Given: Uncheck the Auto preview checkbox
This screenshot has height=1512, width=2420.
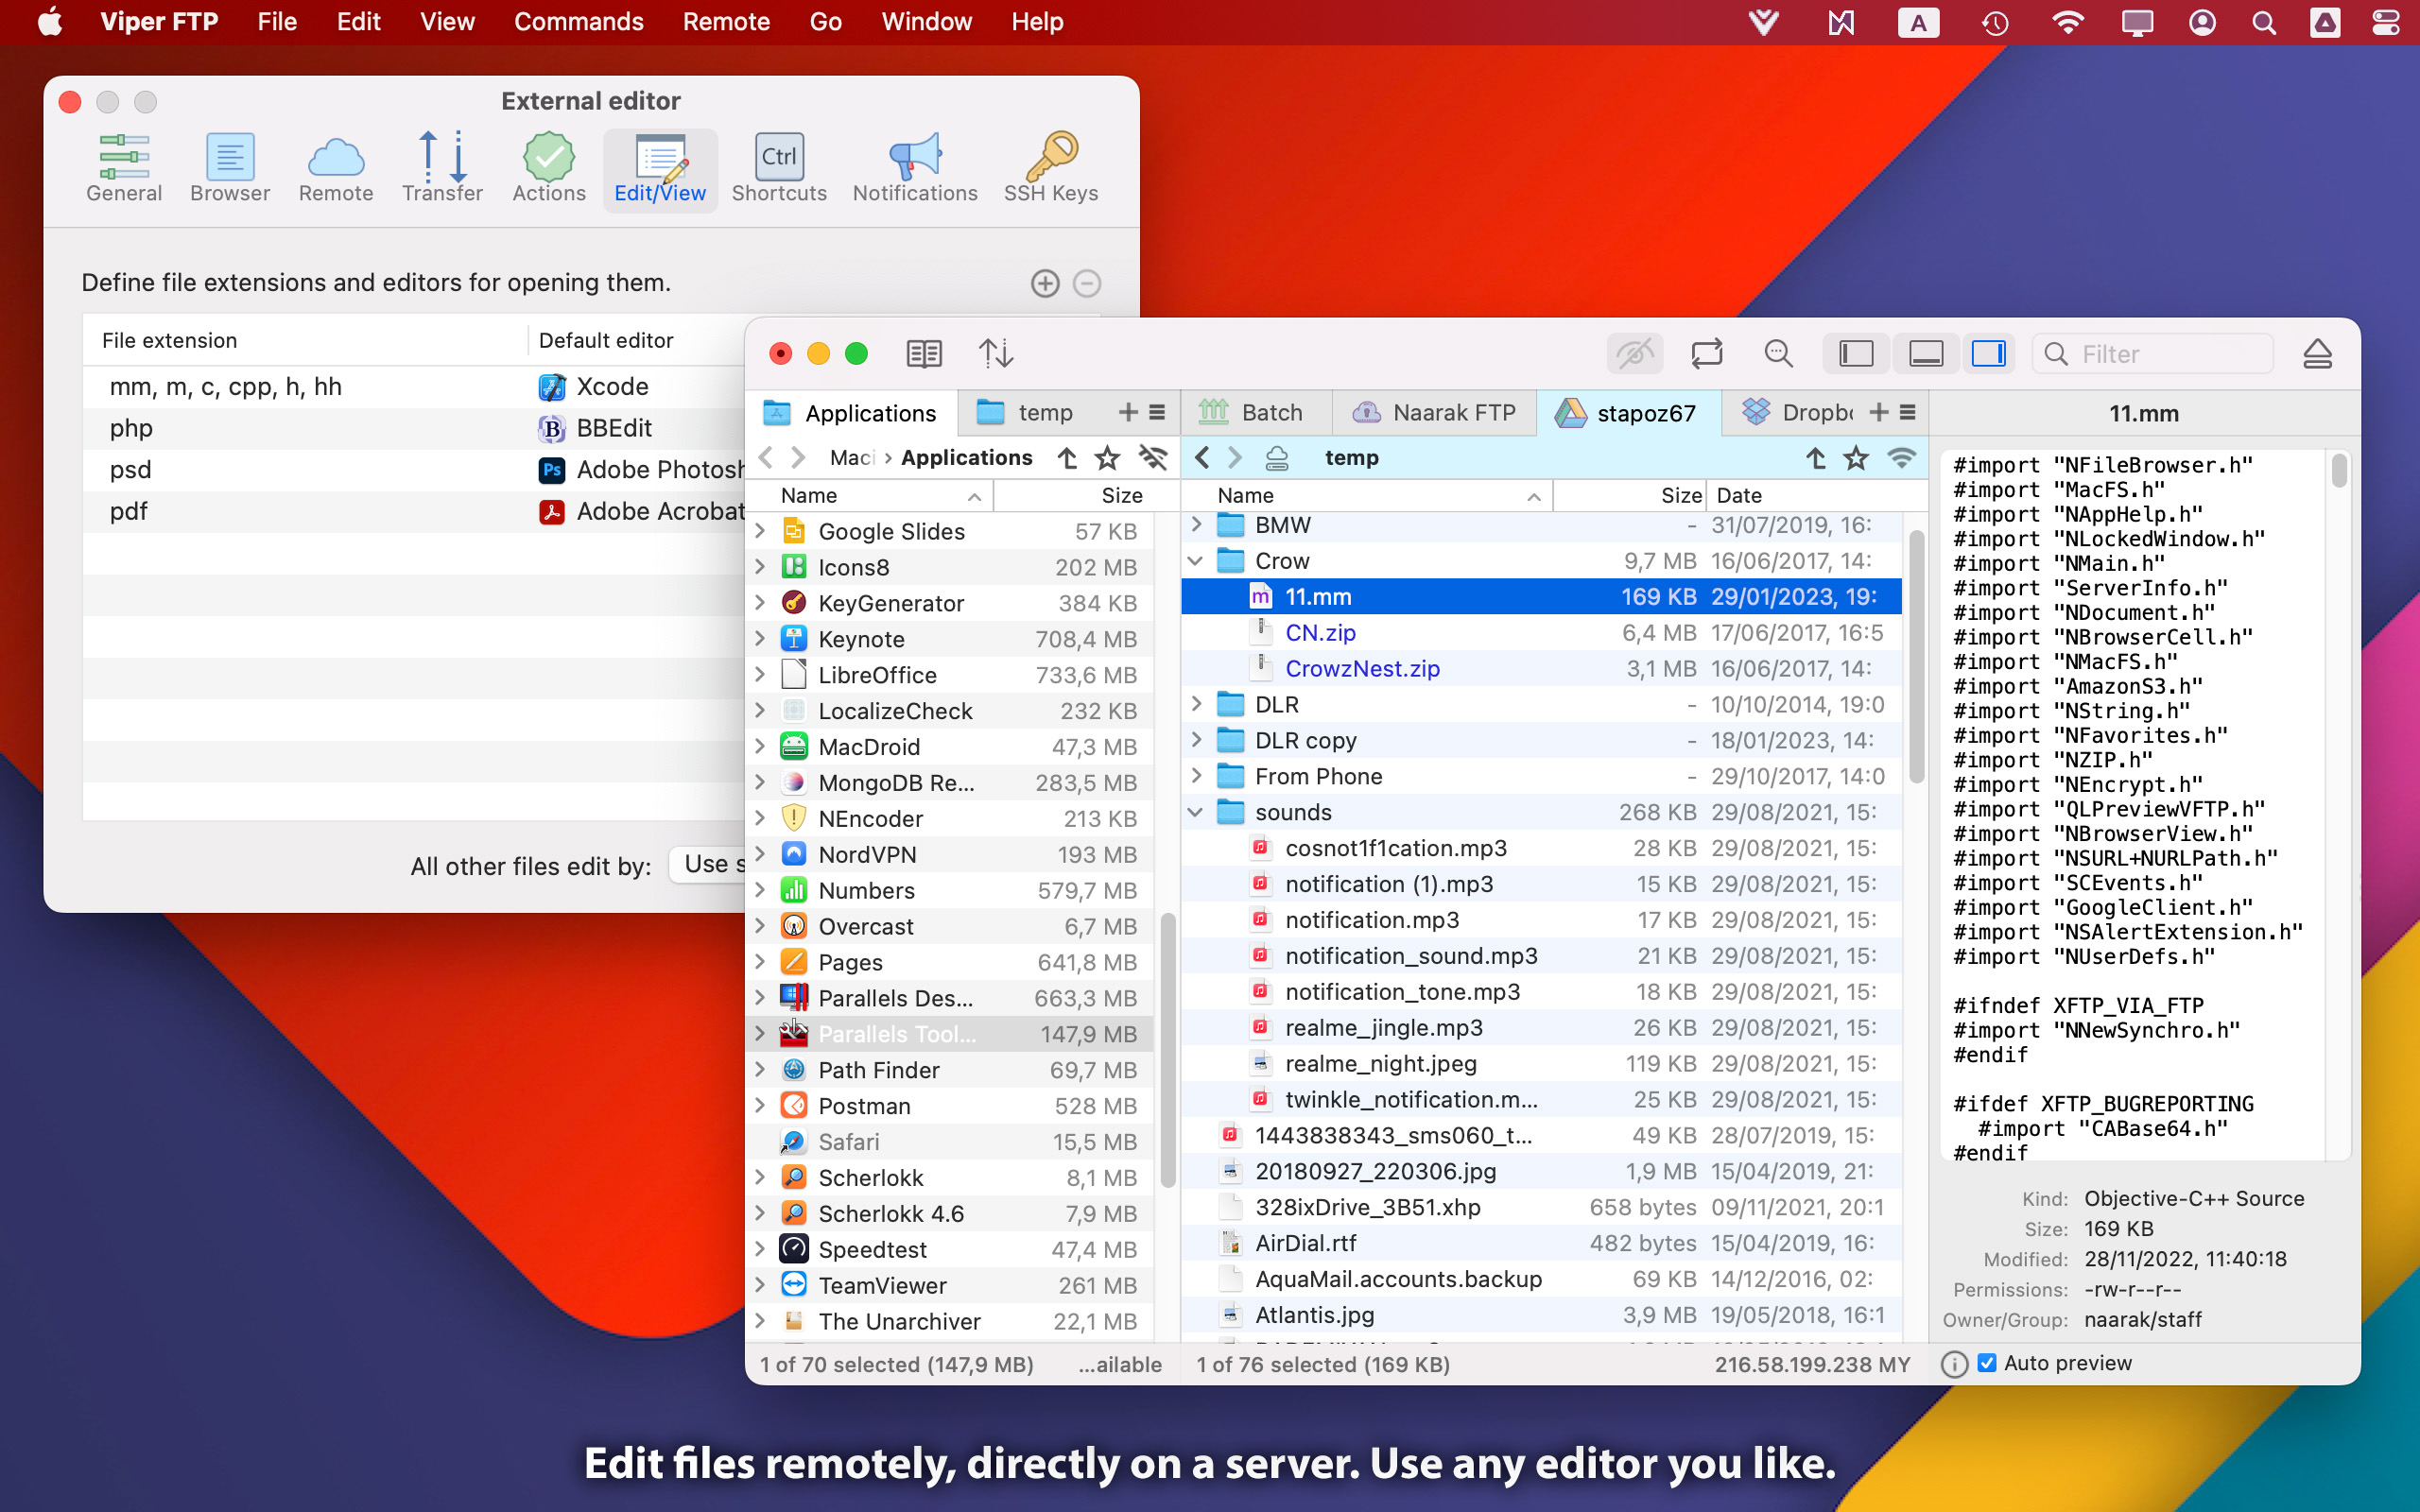Looking at the screenshot, I should click(x=1987, y=1363).
